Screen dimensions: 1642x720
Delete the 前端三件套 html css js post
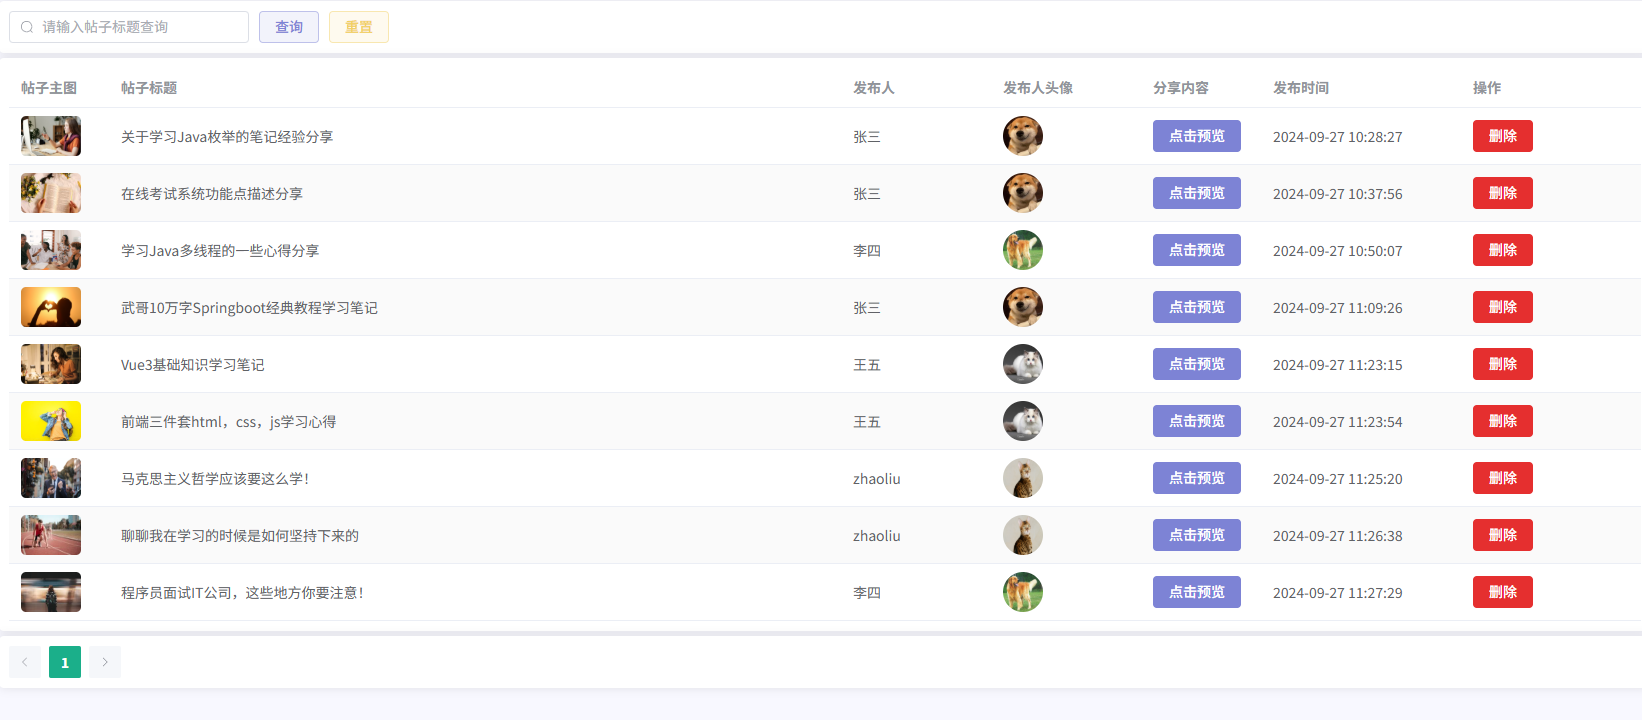1503,421
